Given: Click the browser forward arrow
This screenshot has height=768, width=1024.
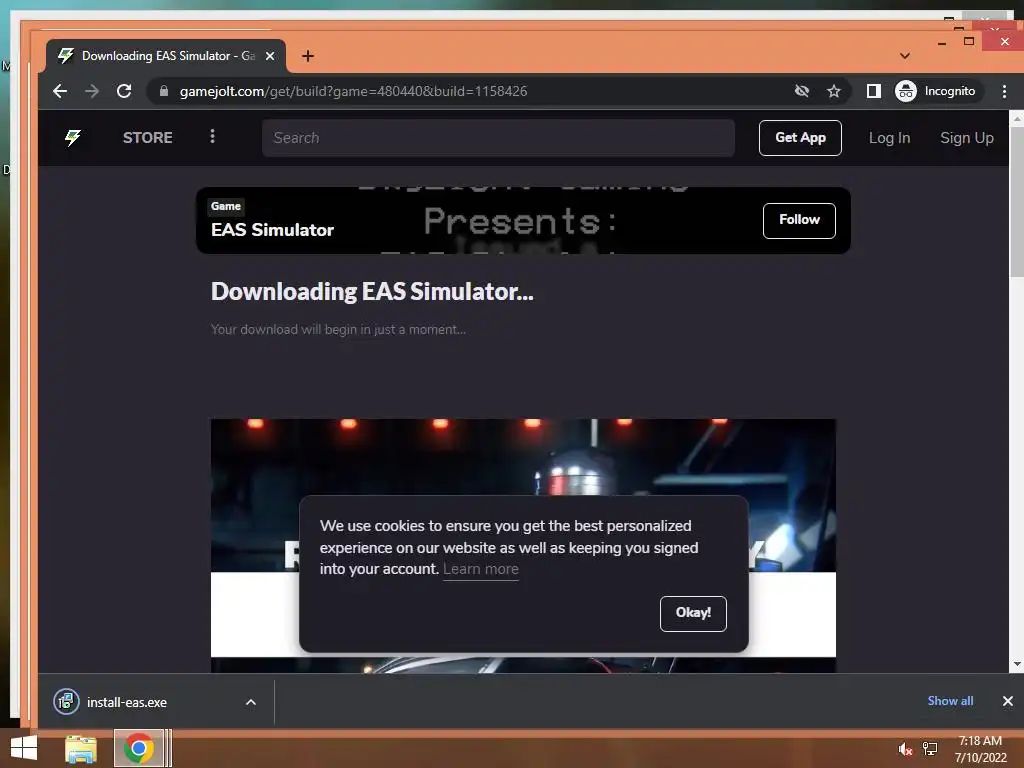Looking at the screenshot, I should pyautogui.click(x=92, y=91).
